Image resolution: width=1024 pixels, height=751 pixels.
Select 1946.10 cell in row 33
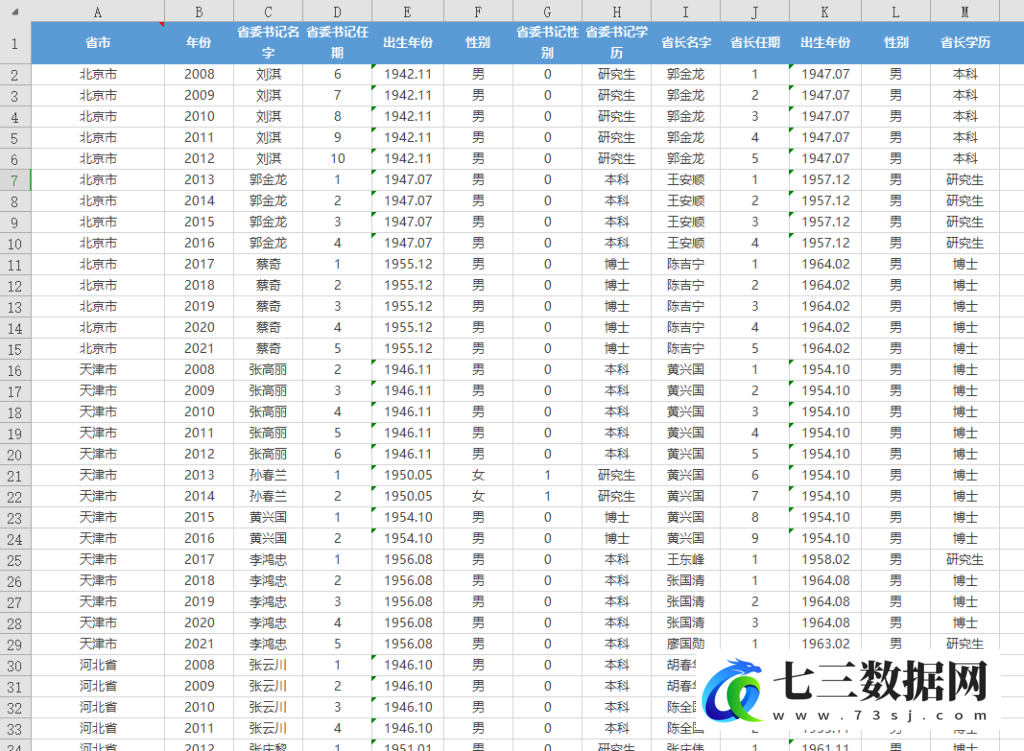(x=408, y=728)
